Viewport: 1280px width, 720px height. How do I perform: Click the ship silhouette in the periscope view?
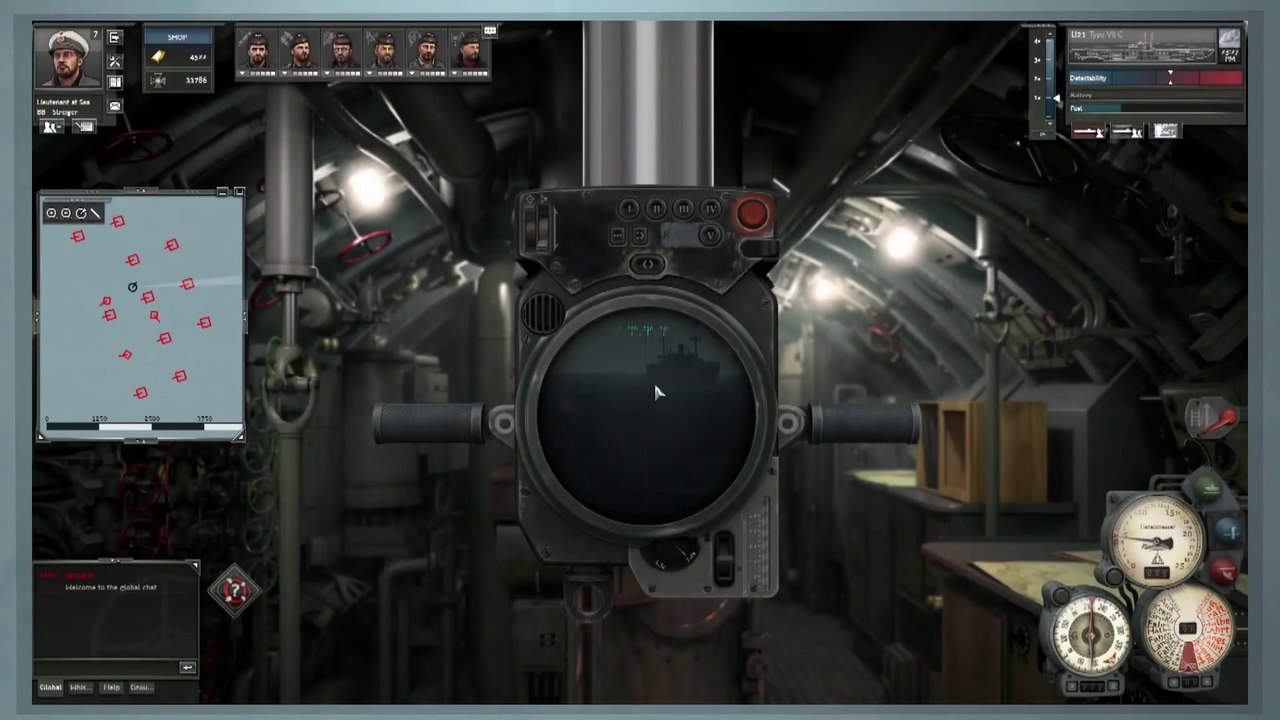point(681,359)
